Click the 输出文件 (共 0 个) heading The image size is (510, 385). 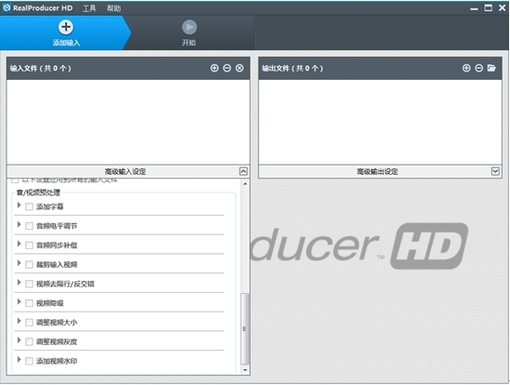293,68
